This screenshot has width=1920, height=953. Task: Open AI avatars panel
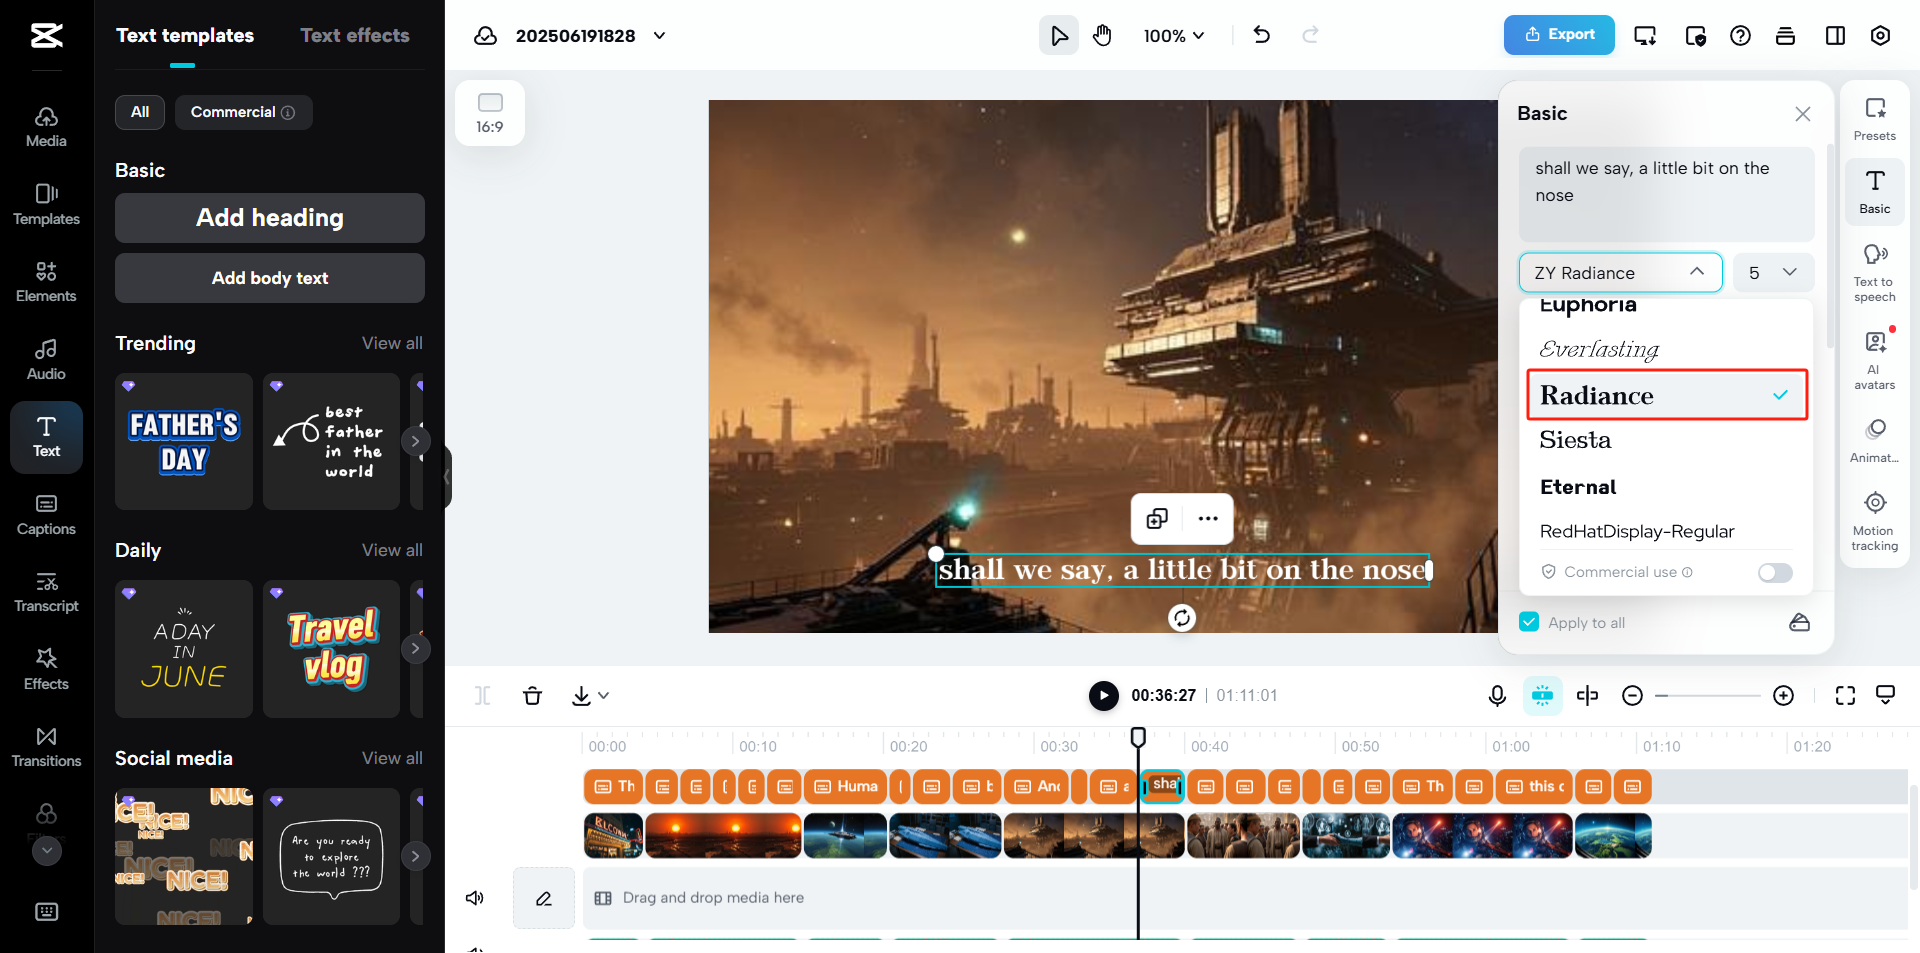coord(1874,360)
